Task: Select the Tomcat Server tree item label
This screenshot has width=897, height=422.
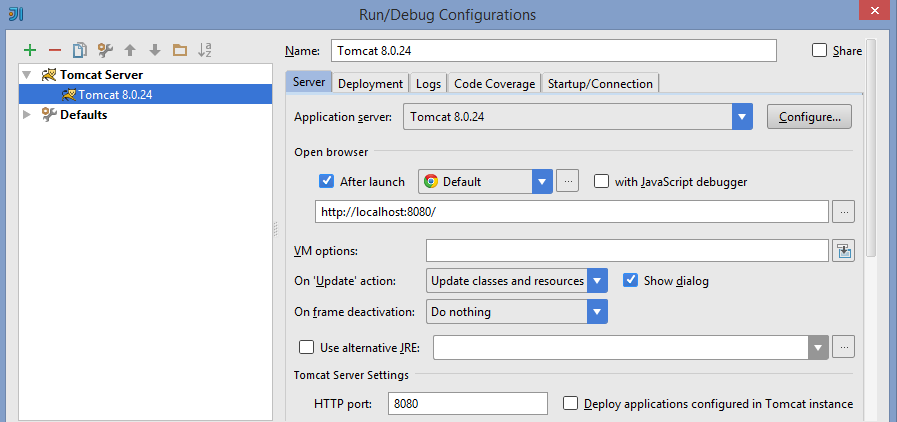Action: tap(101, 75)
